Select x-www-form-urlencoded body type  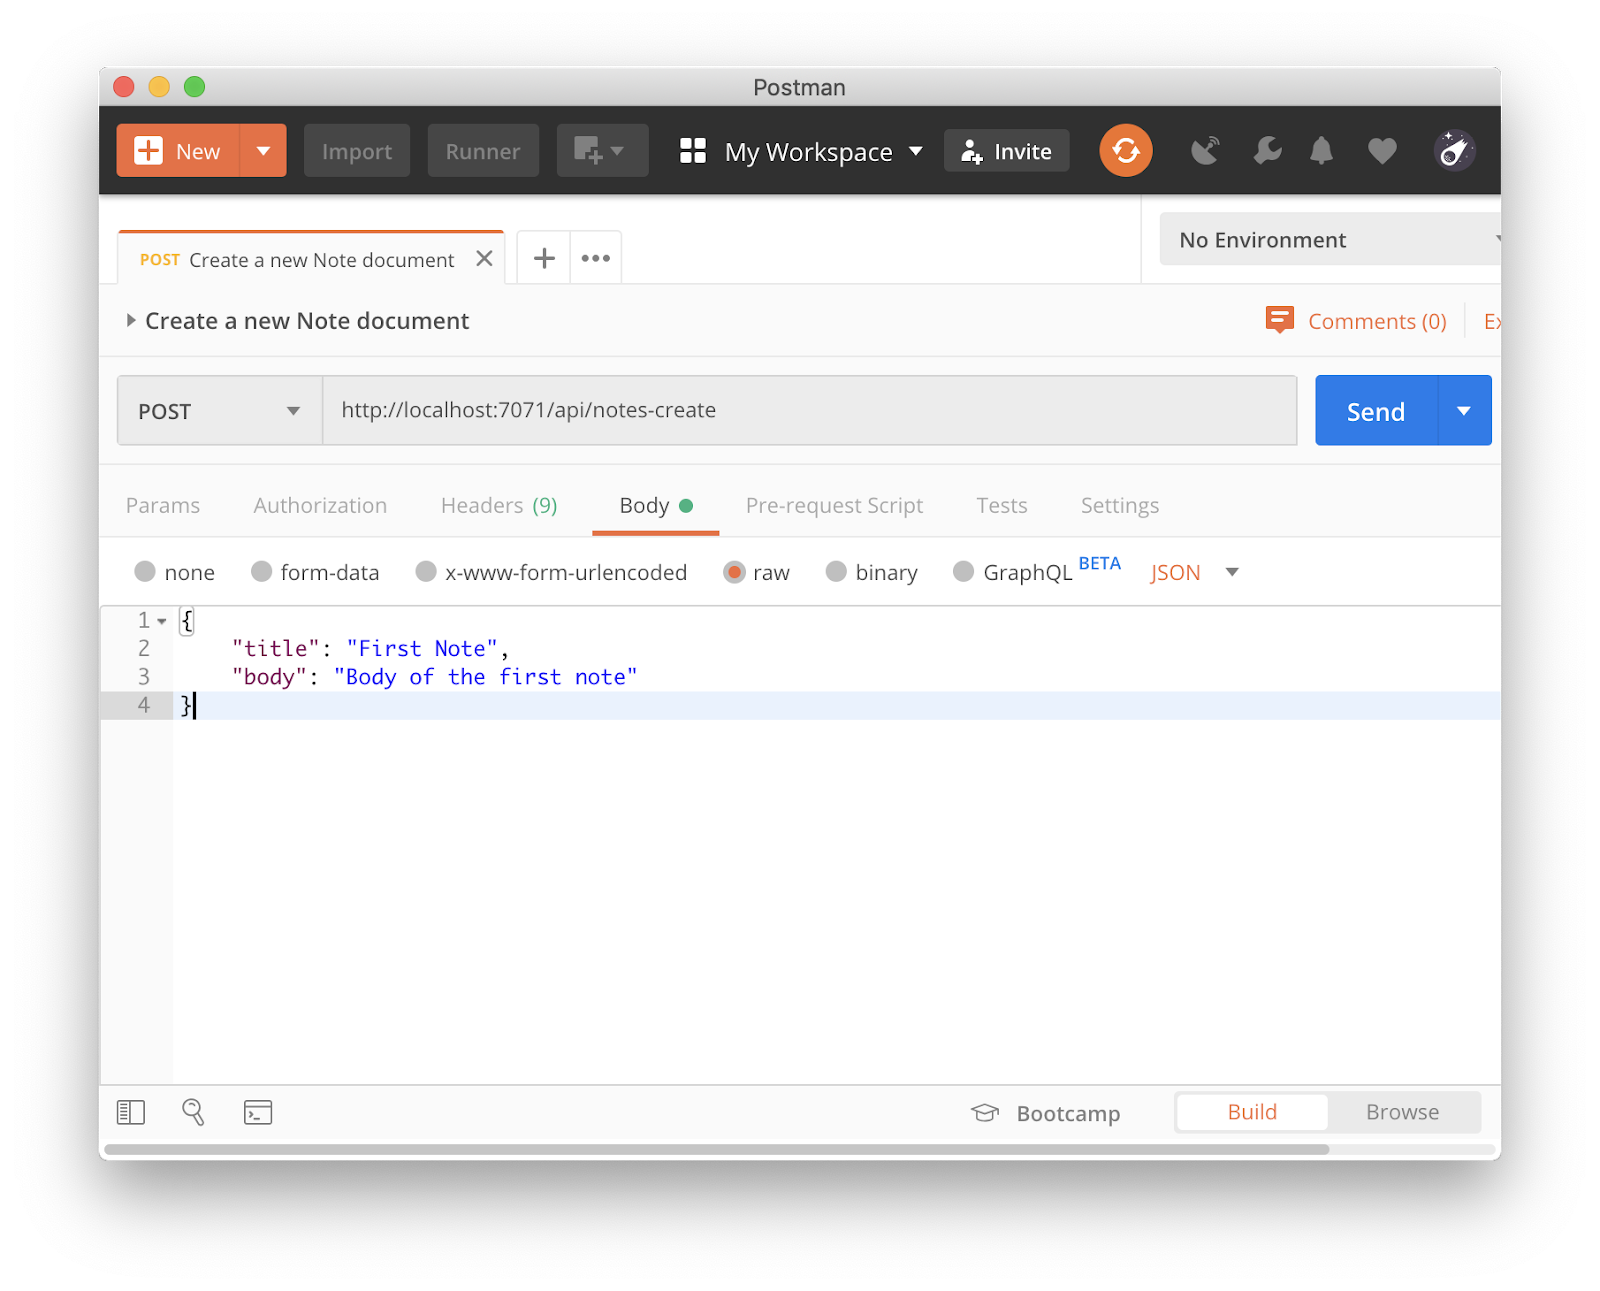pos(426,571)
